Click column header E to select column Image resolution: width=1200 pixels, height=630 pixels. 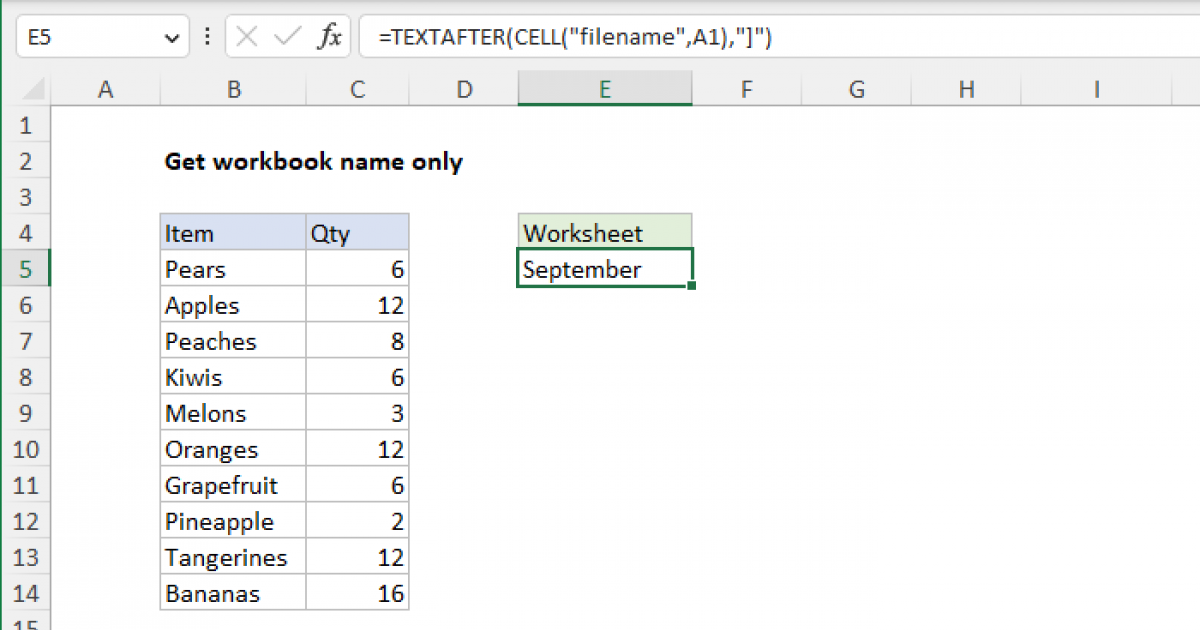tap(604, 89)
